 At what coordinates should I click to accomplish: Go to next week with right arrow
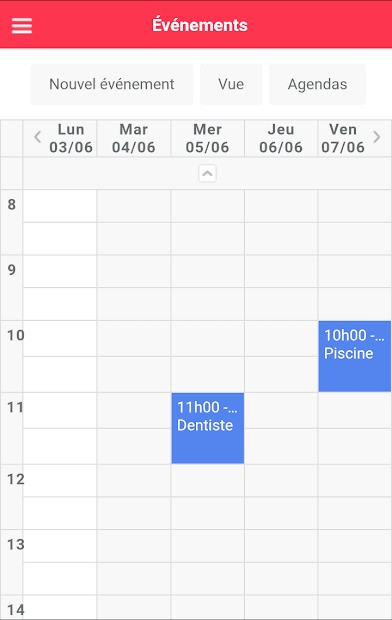pos(377,137)
